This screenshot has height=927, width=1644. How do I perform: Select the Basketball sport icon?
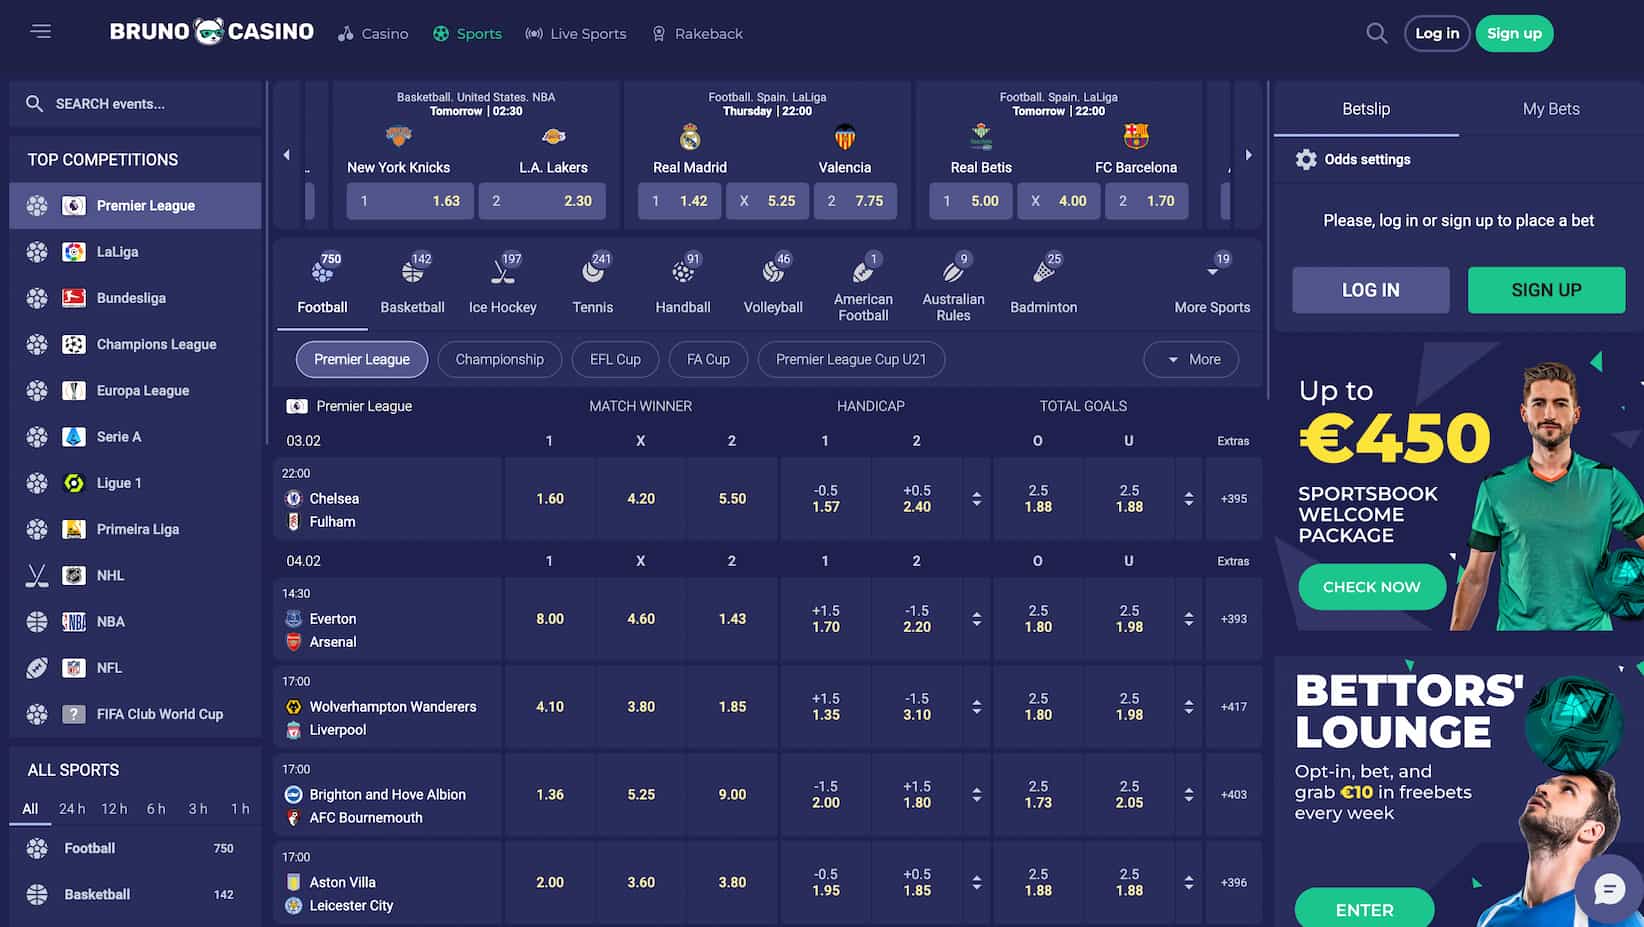(412, 271)
